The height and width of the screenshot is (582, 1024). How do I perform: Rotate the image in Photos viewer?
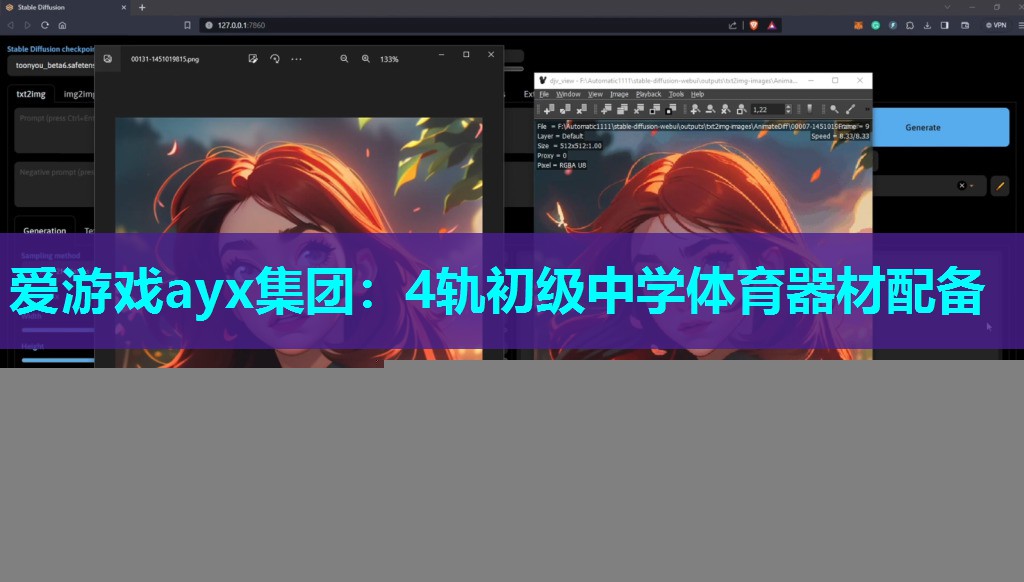(x=274, y=59)
